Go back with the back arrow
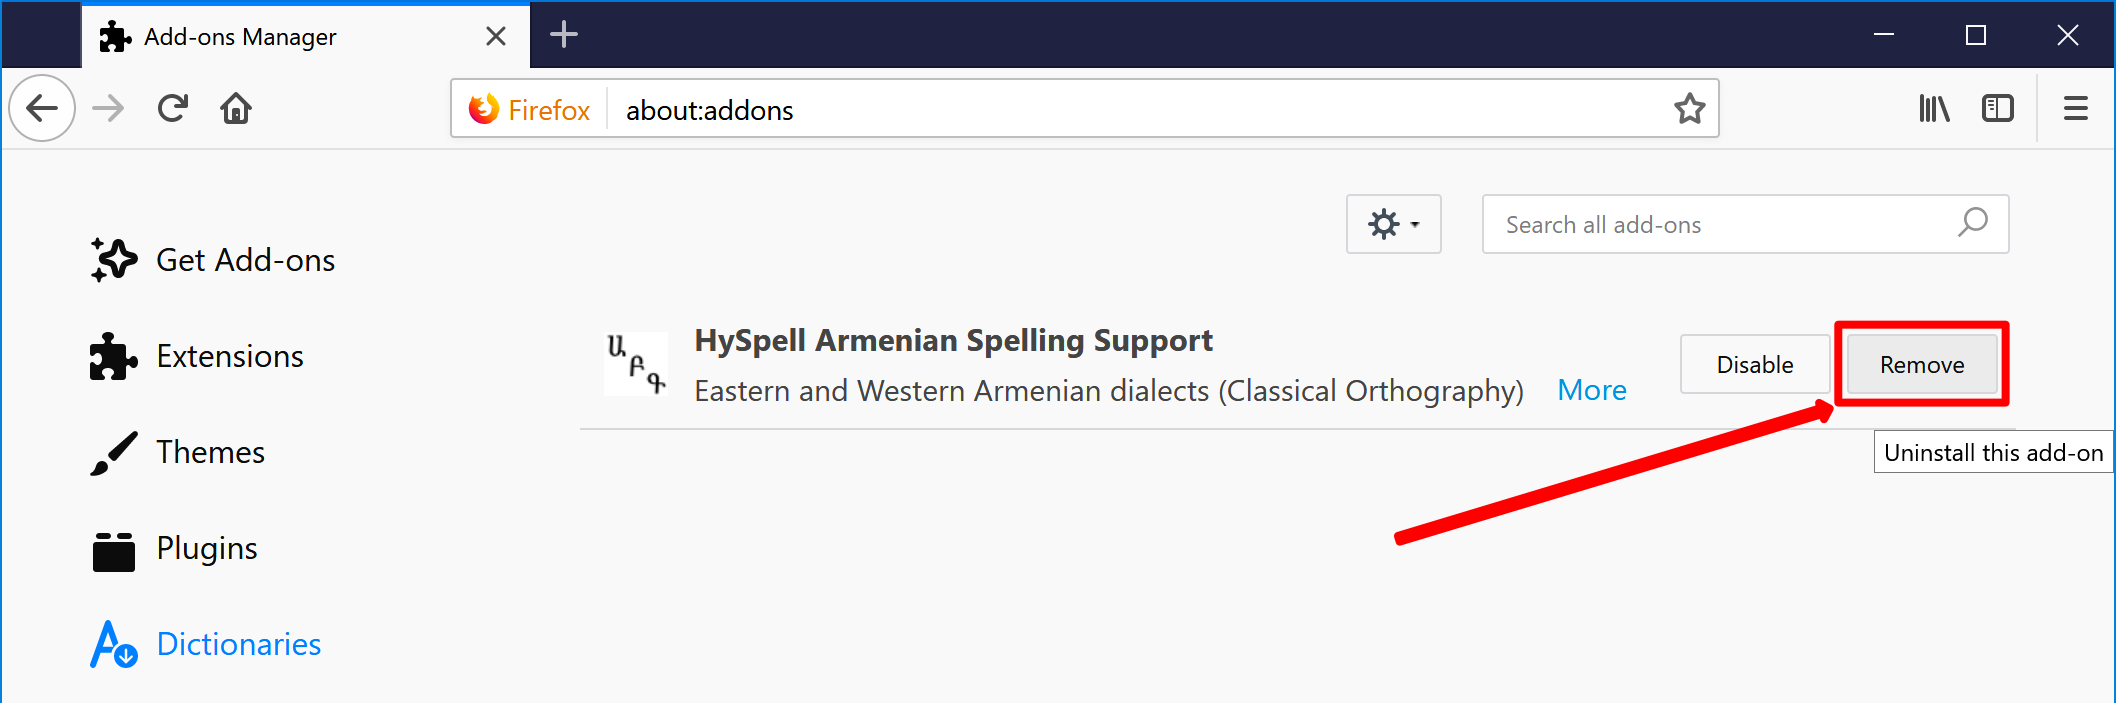The image size is (2116, 703). pyautogui.click(x=42, y=108)
